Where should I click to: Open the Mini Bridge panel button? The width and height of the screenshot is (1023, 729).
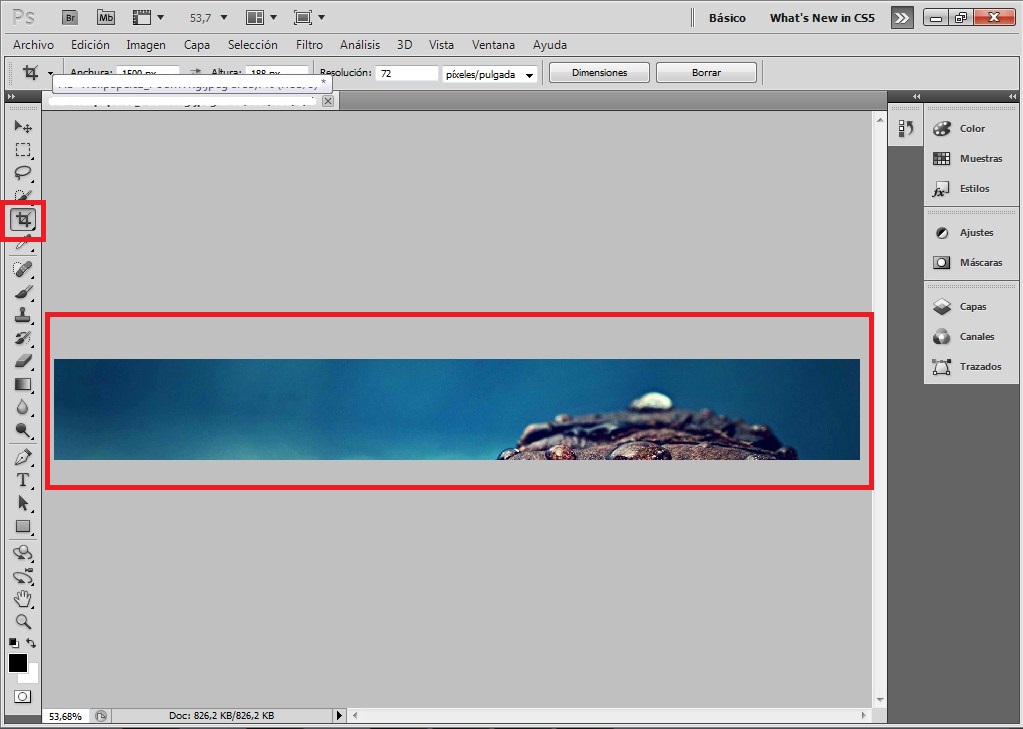[x=105, y=17]
